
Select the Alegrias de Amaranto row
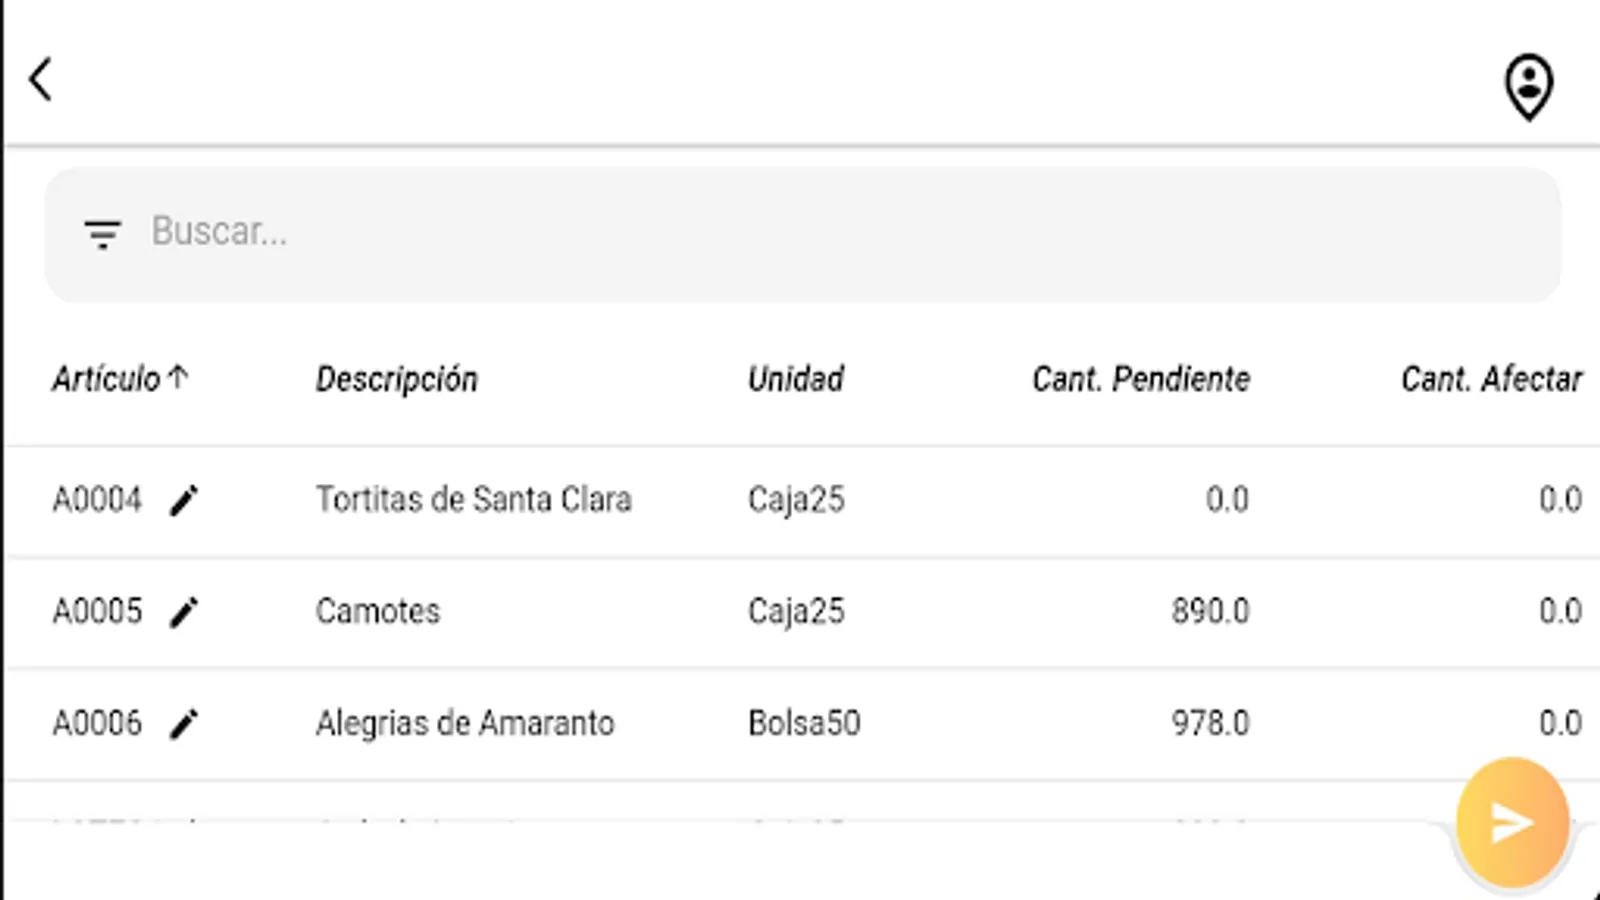[465, 723]
